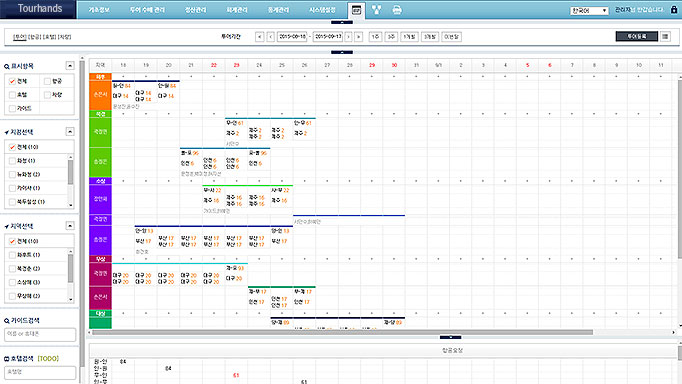Image resolution: width=682 pixels, height=384 pixels.
Task: Click the lock icon at top right
Action: [x=674, y=9]
